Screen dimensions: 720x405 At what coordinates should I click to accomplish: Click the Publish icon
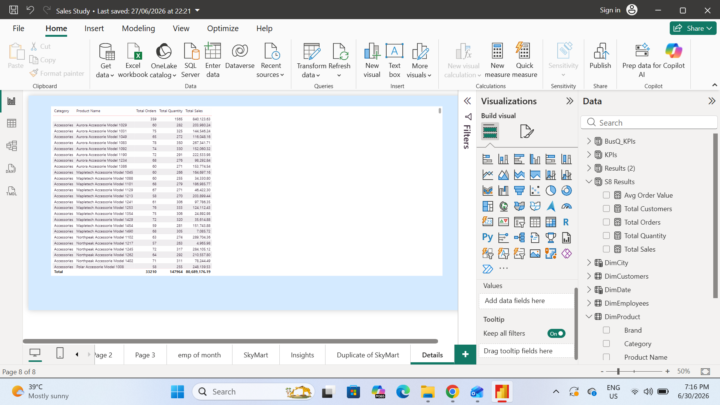[600, 56]
